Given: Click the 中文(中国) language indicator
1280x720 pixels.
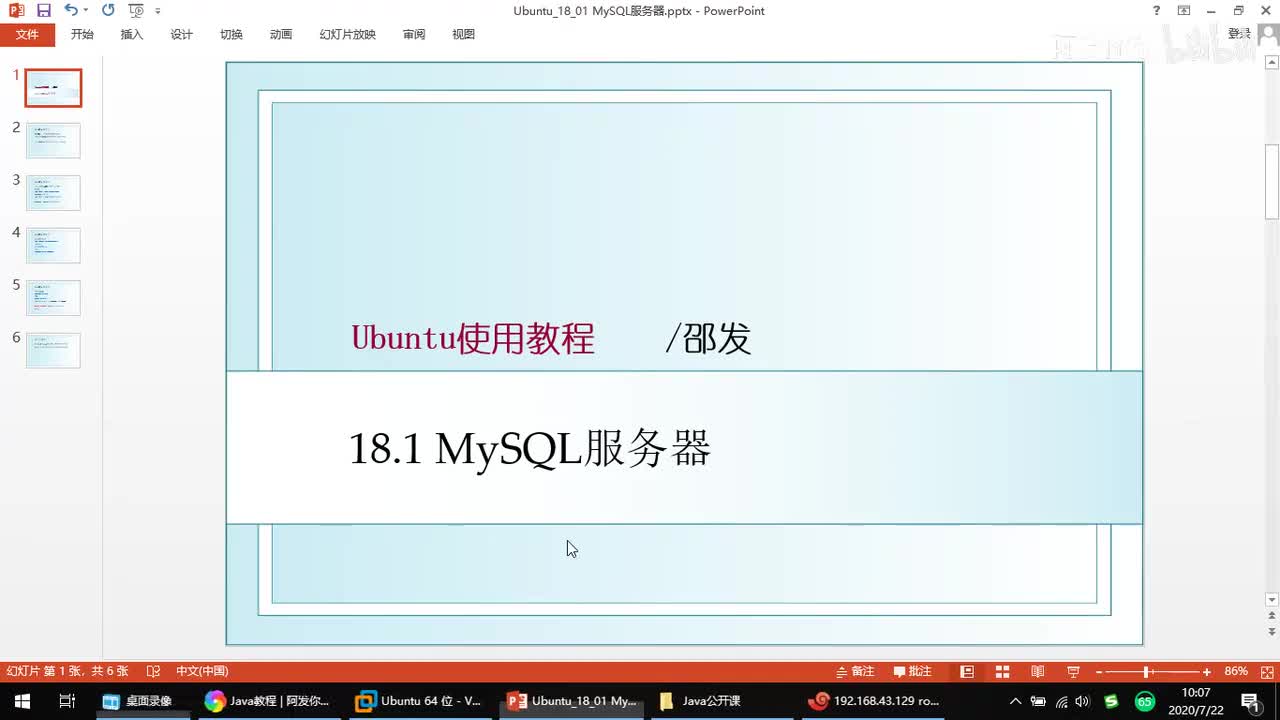Looking at the screenshot, I should [x=202, y=671].
